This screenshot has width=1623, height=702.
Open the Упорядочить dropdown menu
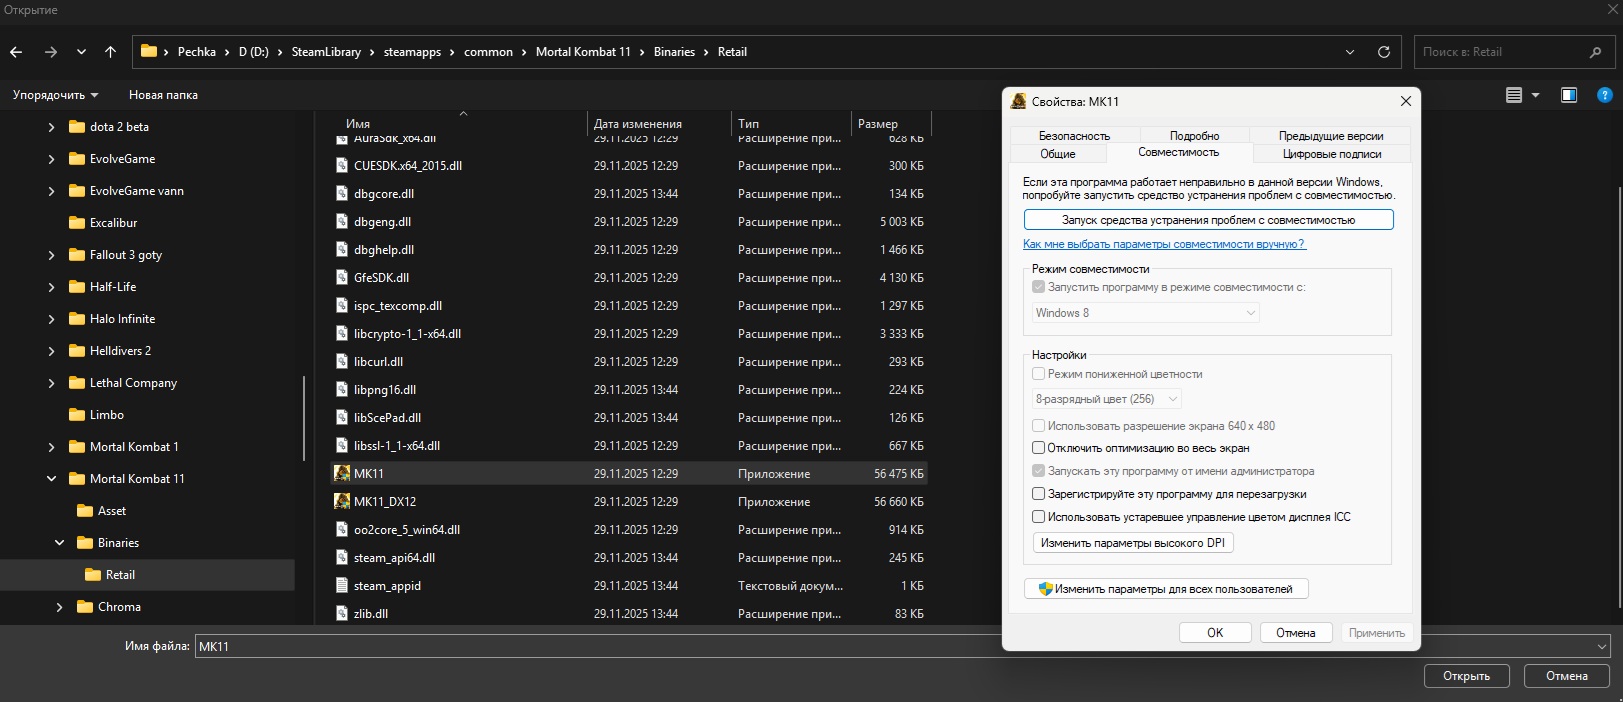[x=55, y=95]
